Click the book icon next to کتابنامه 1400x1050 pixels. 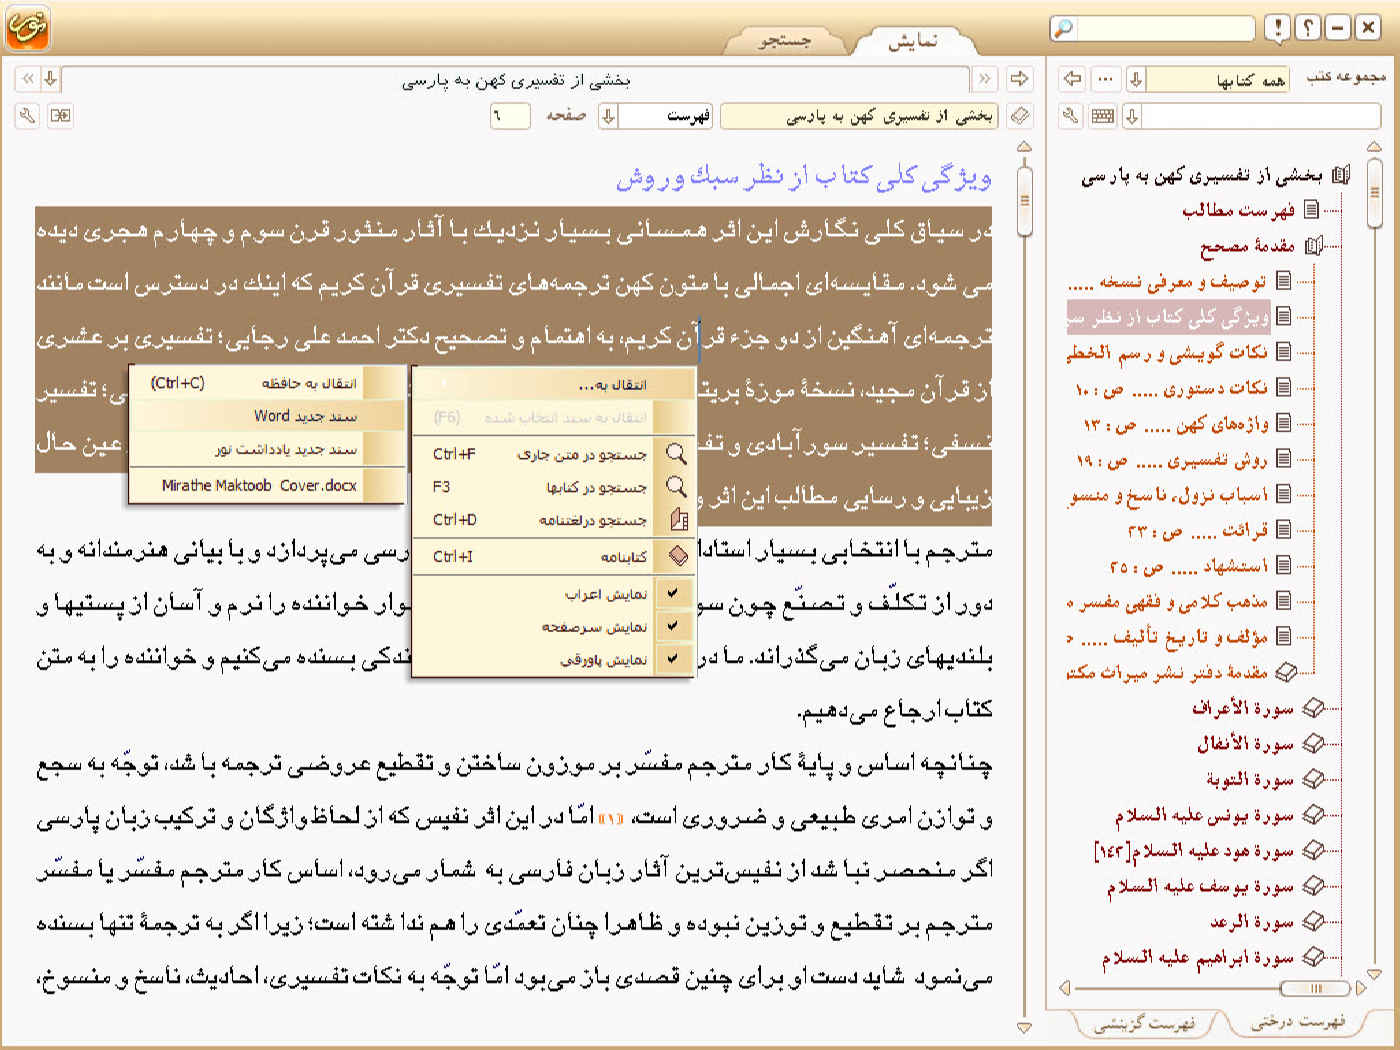tap(678, 556)
